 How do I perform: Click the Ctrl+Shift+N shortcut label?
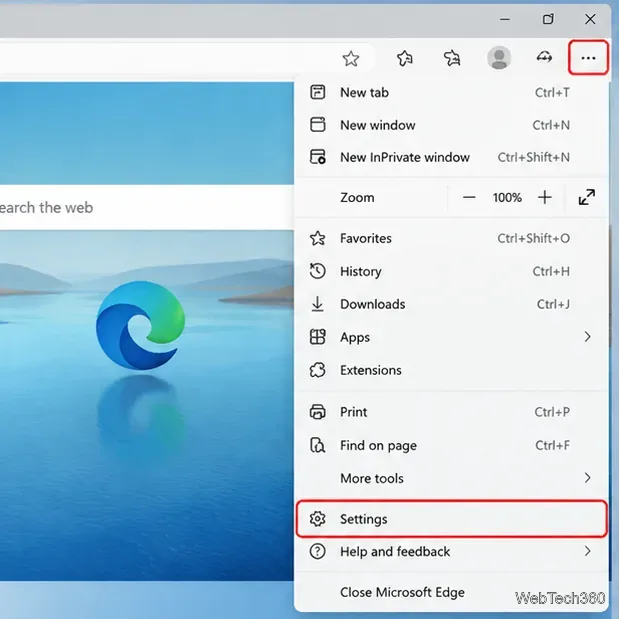[533, 157]
